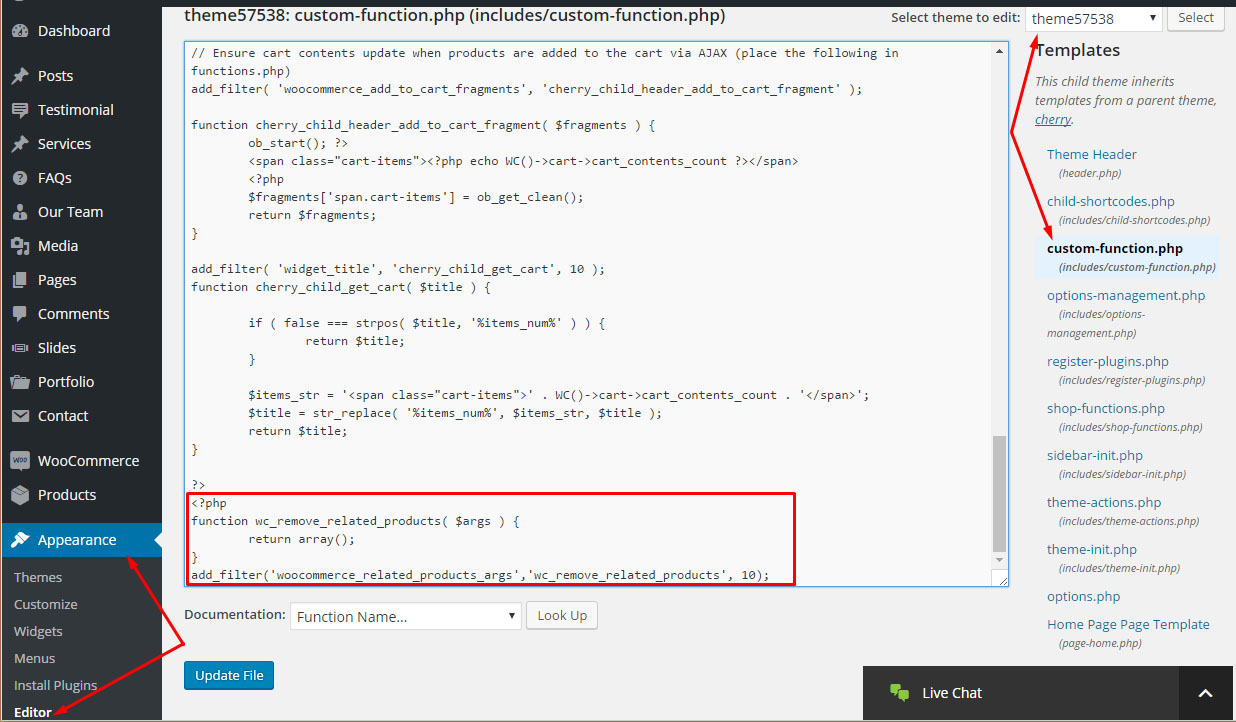Image resolution: width=1236 pixels, height=722 pixels.
Task: Click the Update File button
Action: click(x=229, y=676)
